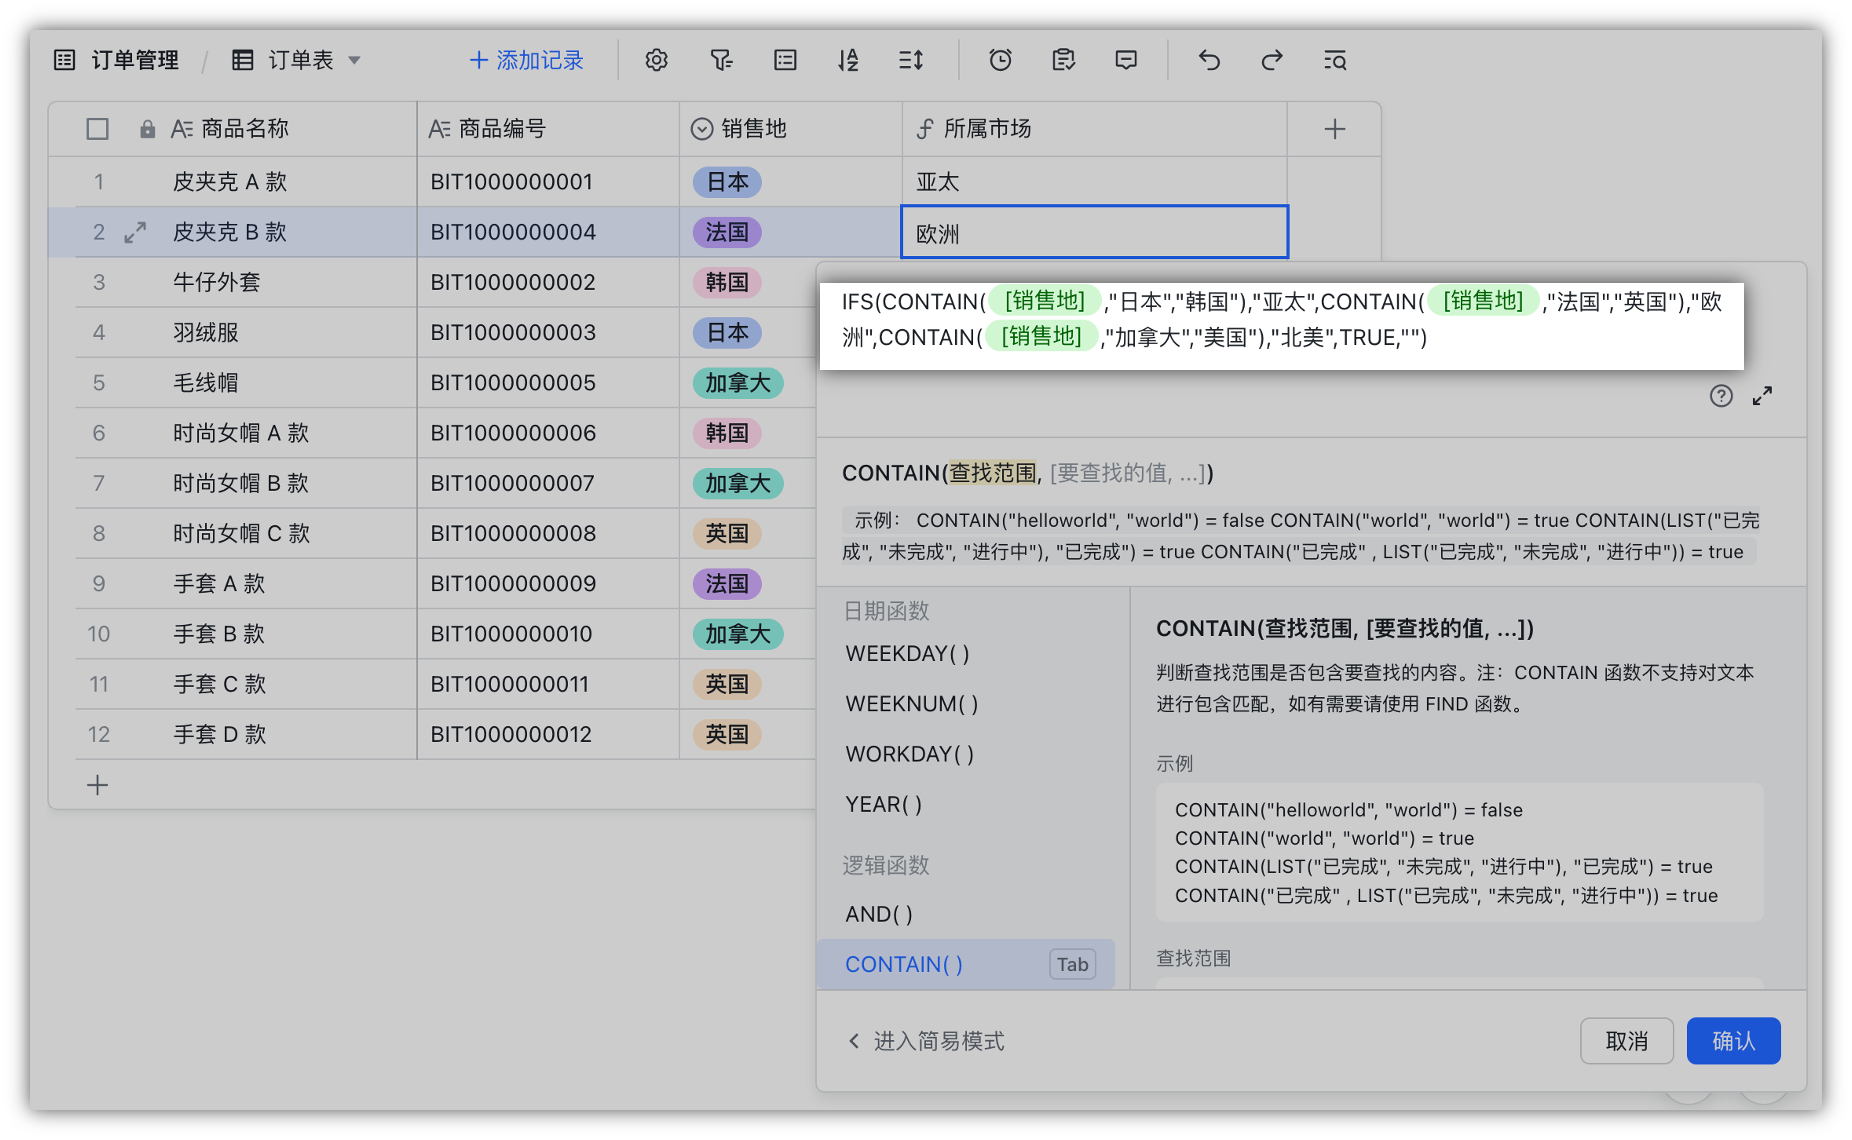Screen dimensions: 1852x1140
Task: Open the table settings gear icon
Action: click(x=656, y=60)
